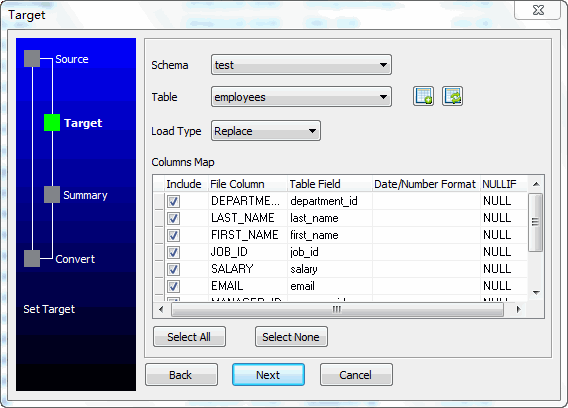The height and width of the screenshot is (408, 568).
Task: Select the Target wizard step label
Action: coord(83,123)
